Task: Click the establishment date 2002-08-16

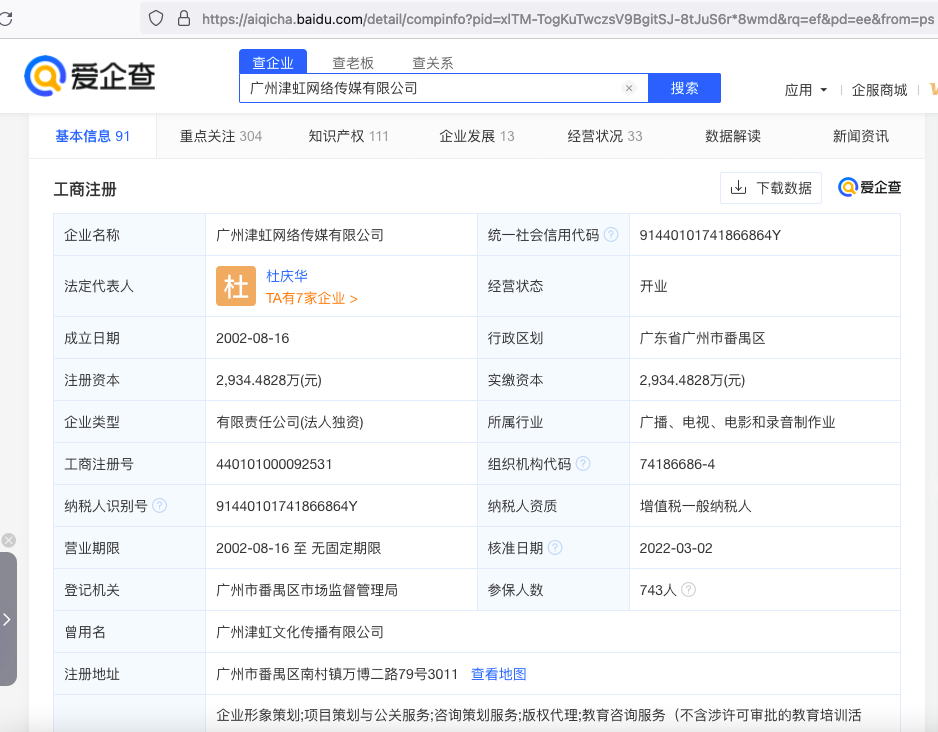Action: click(252, 338)
